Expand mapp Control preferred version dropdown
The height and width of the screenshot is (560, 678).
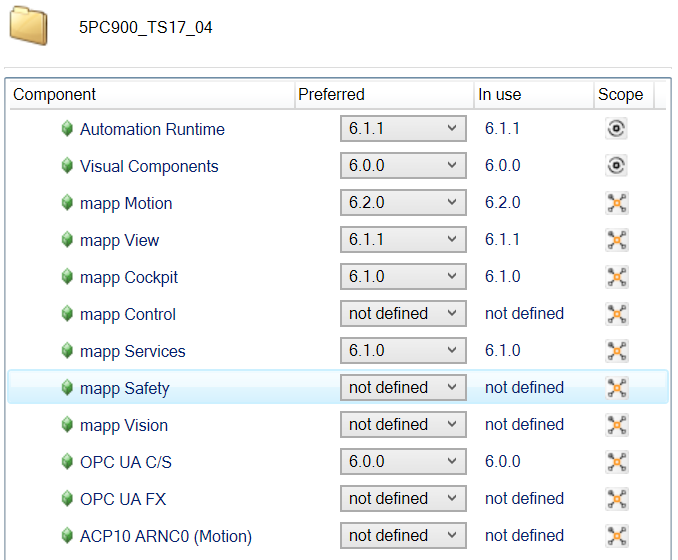pyautogui.click(x=403, y=314)
